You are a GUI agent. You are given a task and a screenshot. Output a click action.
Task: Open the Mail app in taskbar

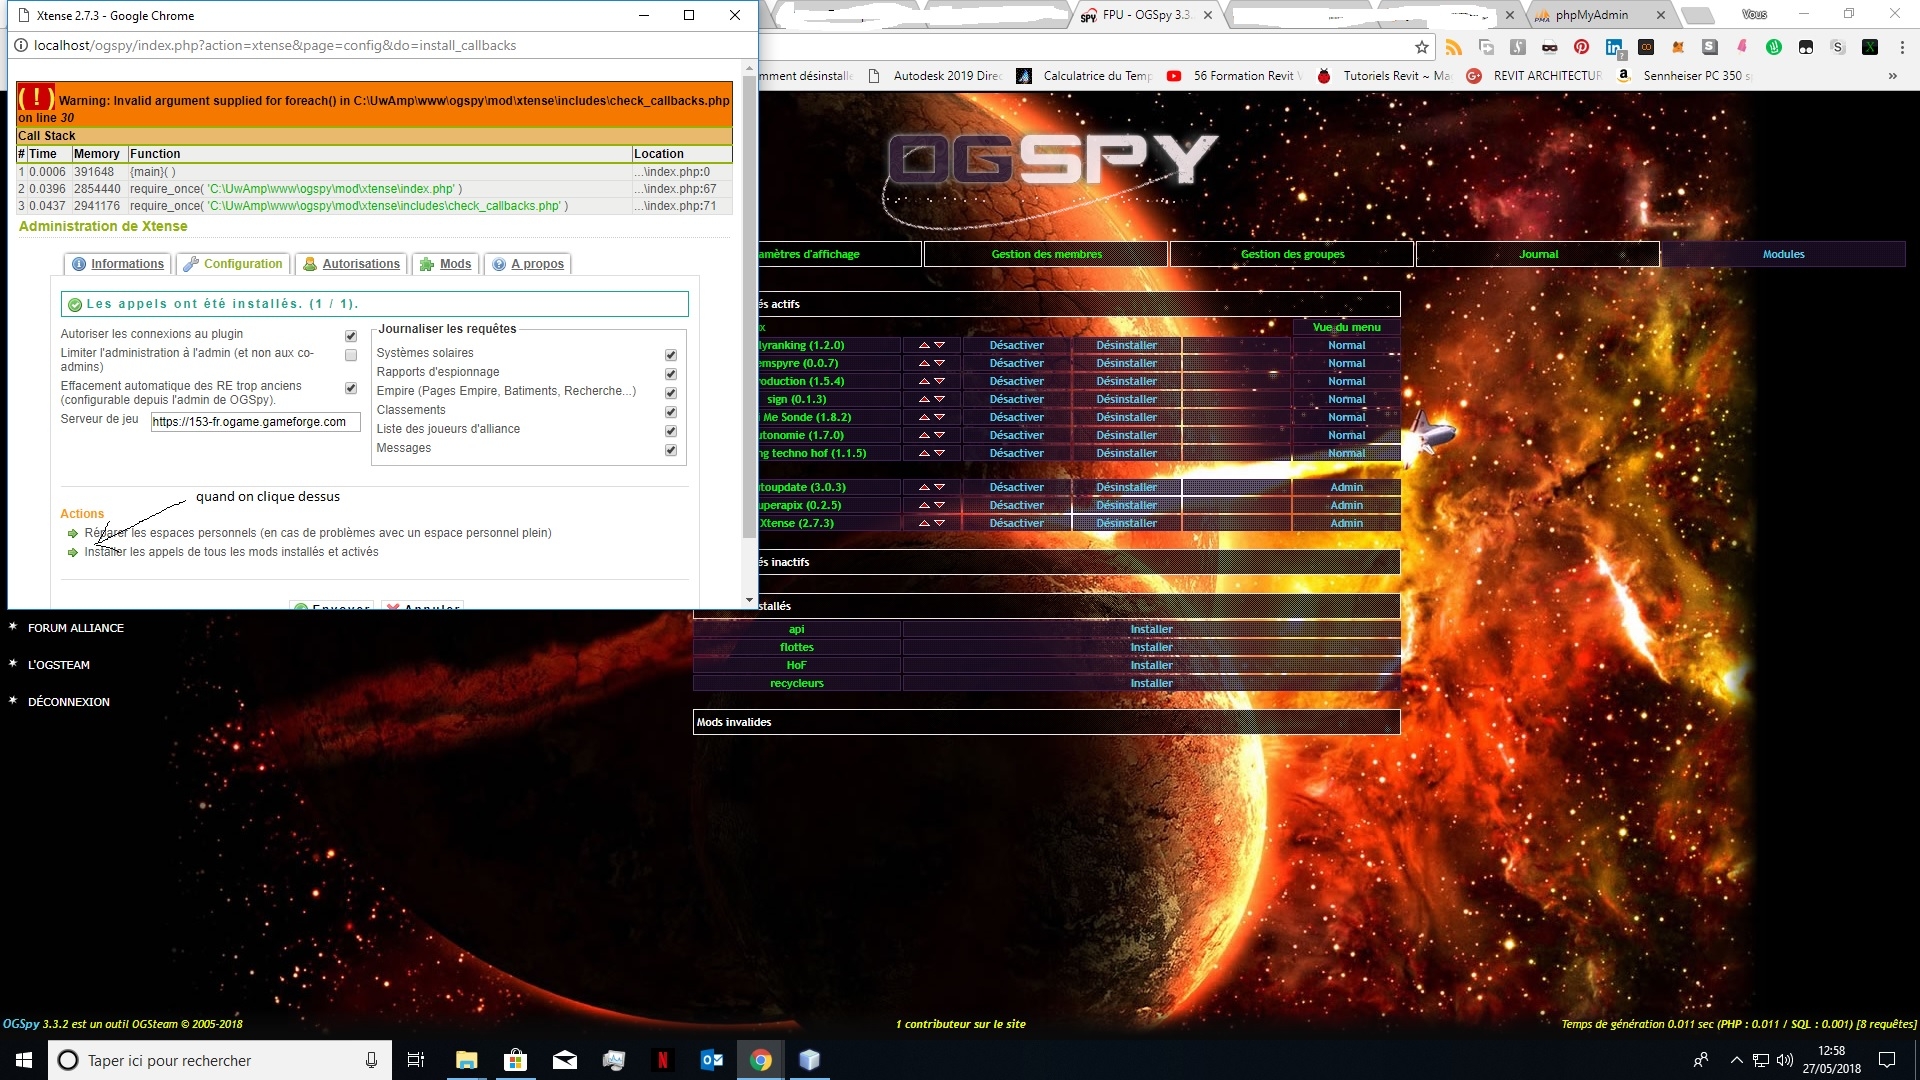pyautogui.click(x=564, y=1060)
